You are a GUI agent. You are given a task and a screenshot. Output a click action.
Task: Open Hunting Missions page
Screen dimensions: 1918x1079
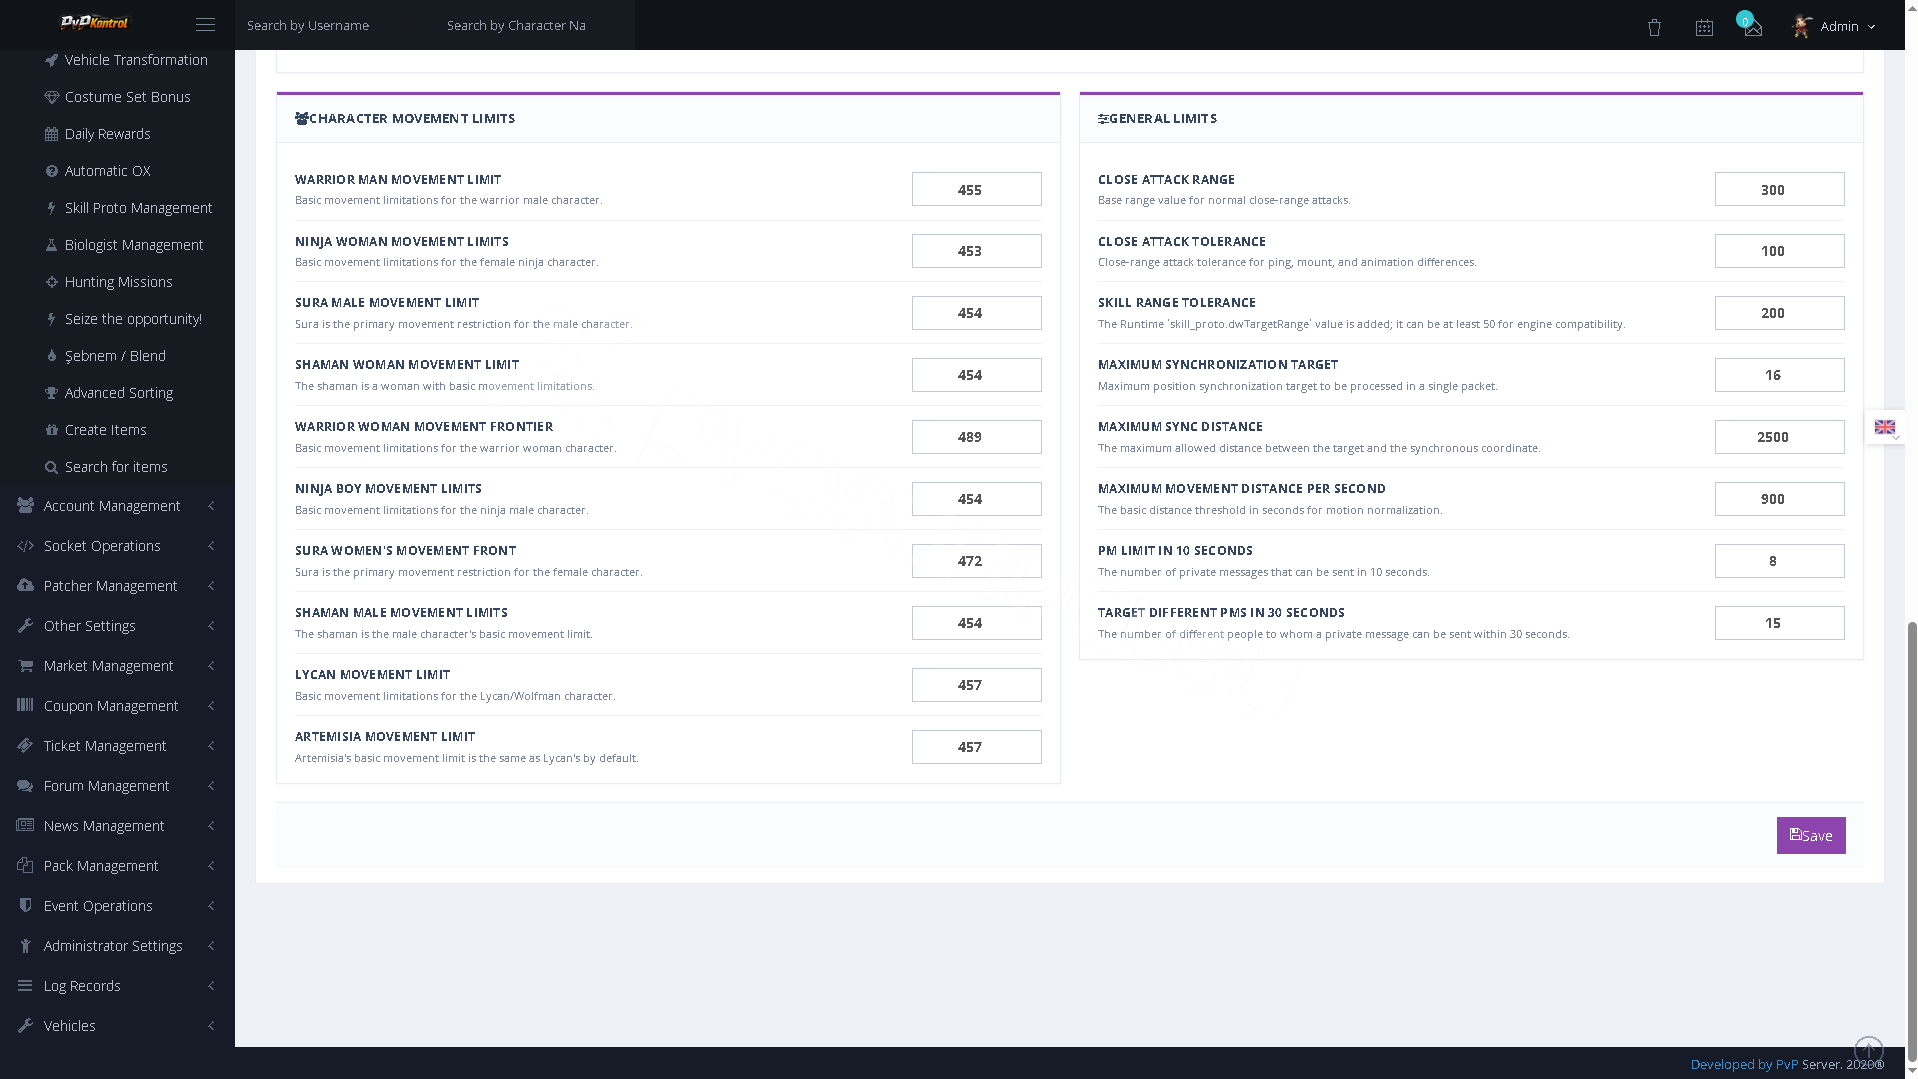[x=118, y=282]
